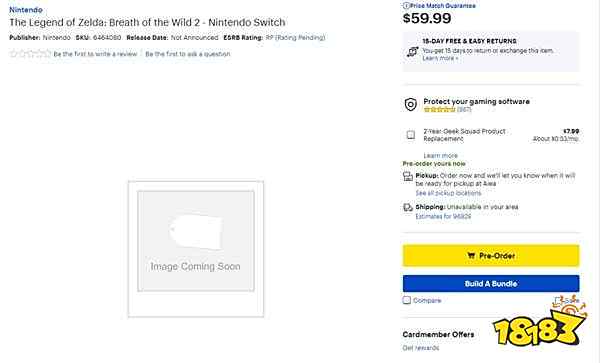Click the Save bookmark icon
The width and height of the screenshot is (600, 363).
(x=558, y=301)
